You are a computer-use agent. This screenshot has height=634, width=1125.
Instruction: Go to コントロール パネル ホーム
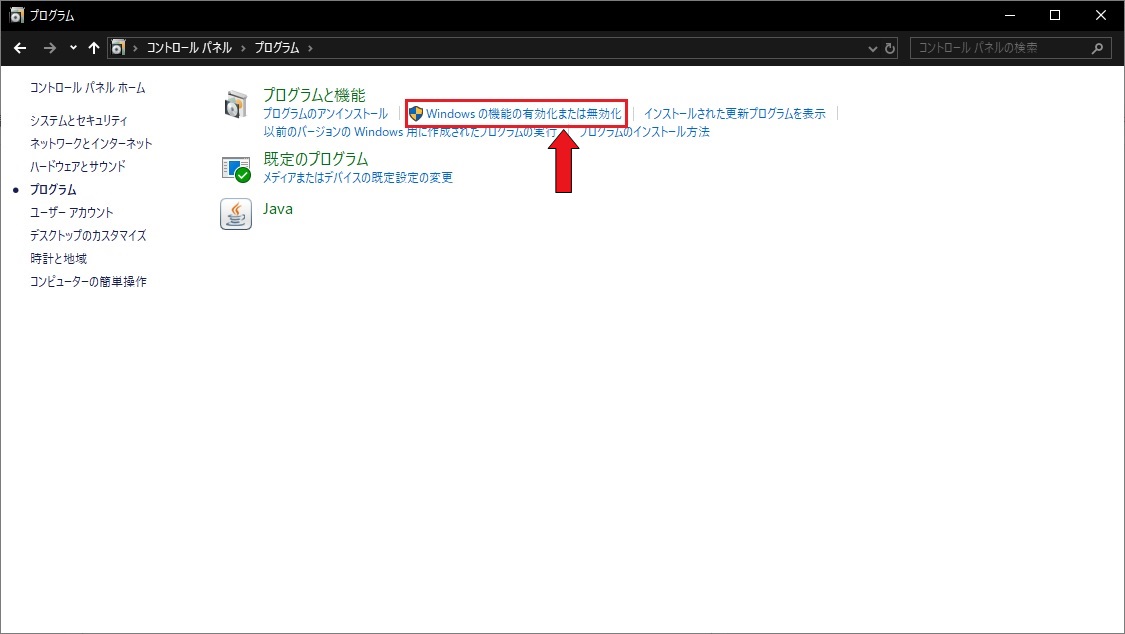(x=88, y=87)
